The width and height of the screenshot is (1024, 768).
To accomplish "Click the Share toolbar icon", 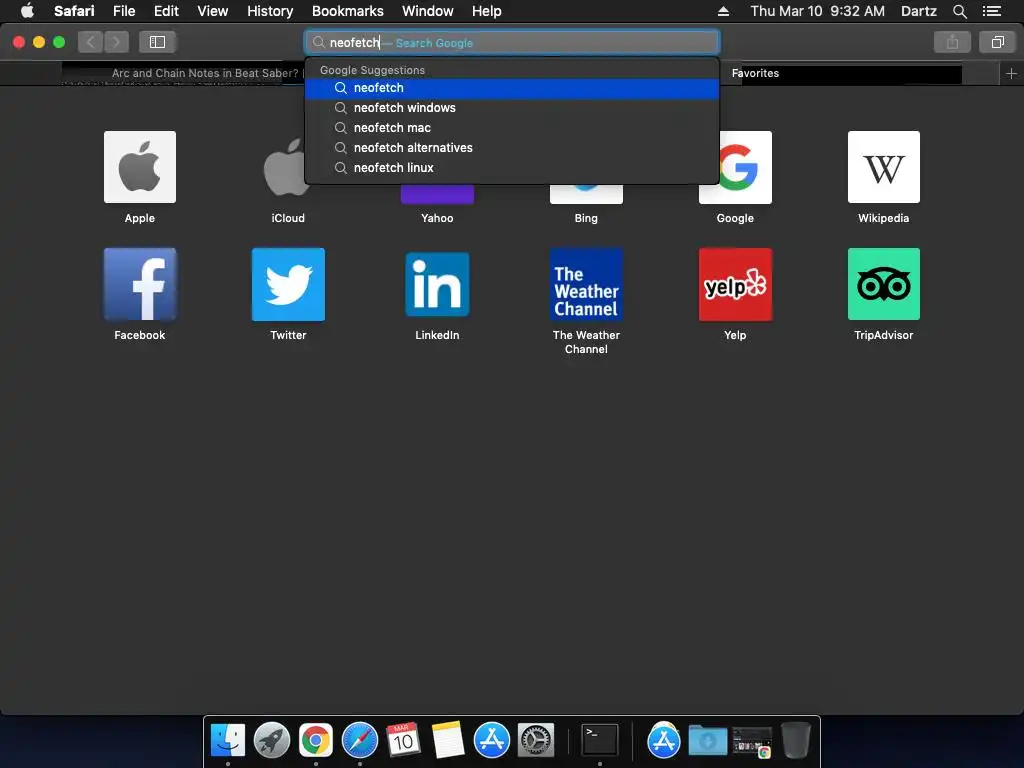I will point(952,42).
